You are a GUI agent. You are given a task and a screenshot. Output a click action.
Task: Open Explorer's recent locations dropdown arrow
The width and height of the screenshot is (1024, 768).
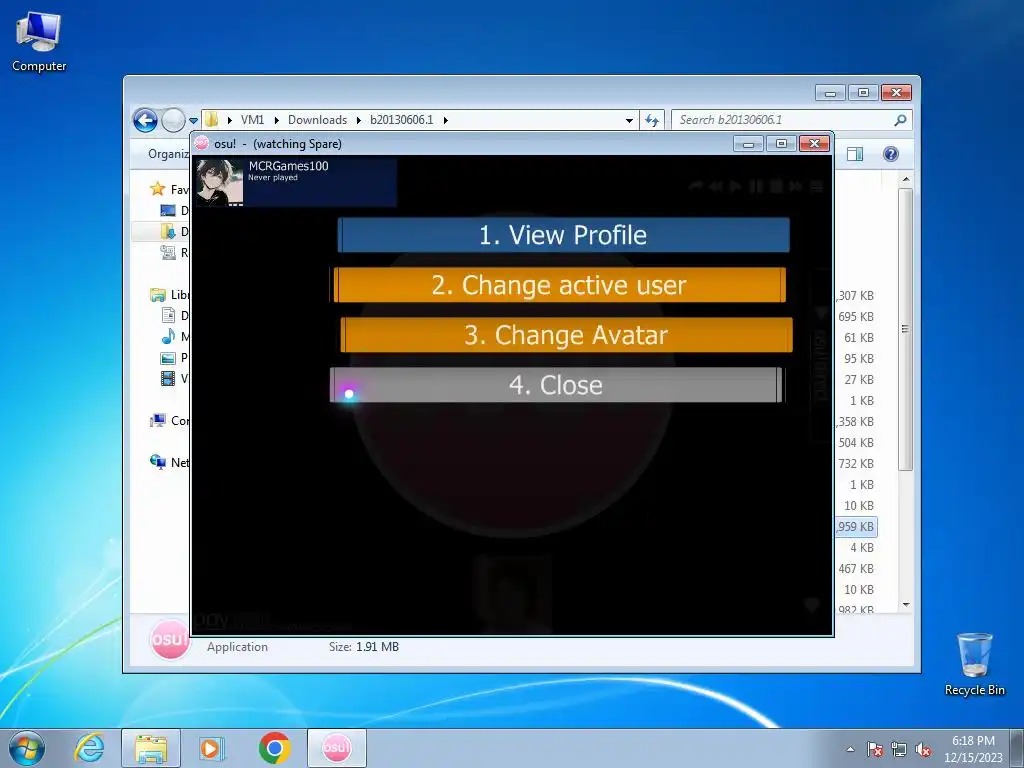point(193,121)
